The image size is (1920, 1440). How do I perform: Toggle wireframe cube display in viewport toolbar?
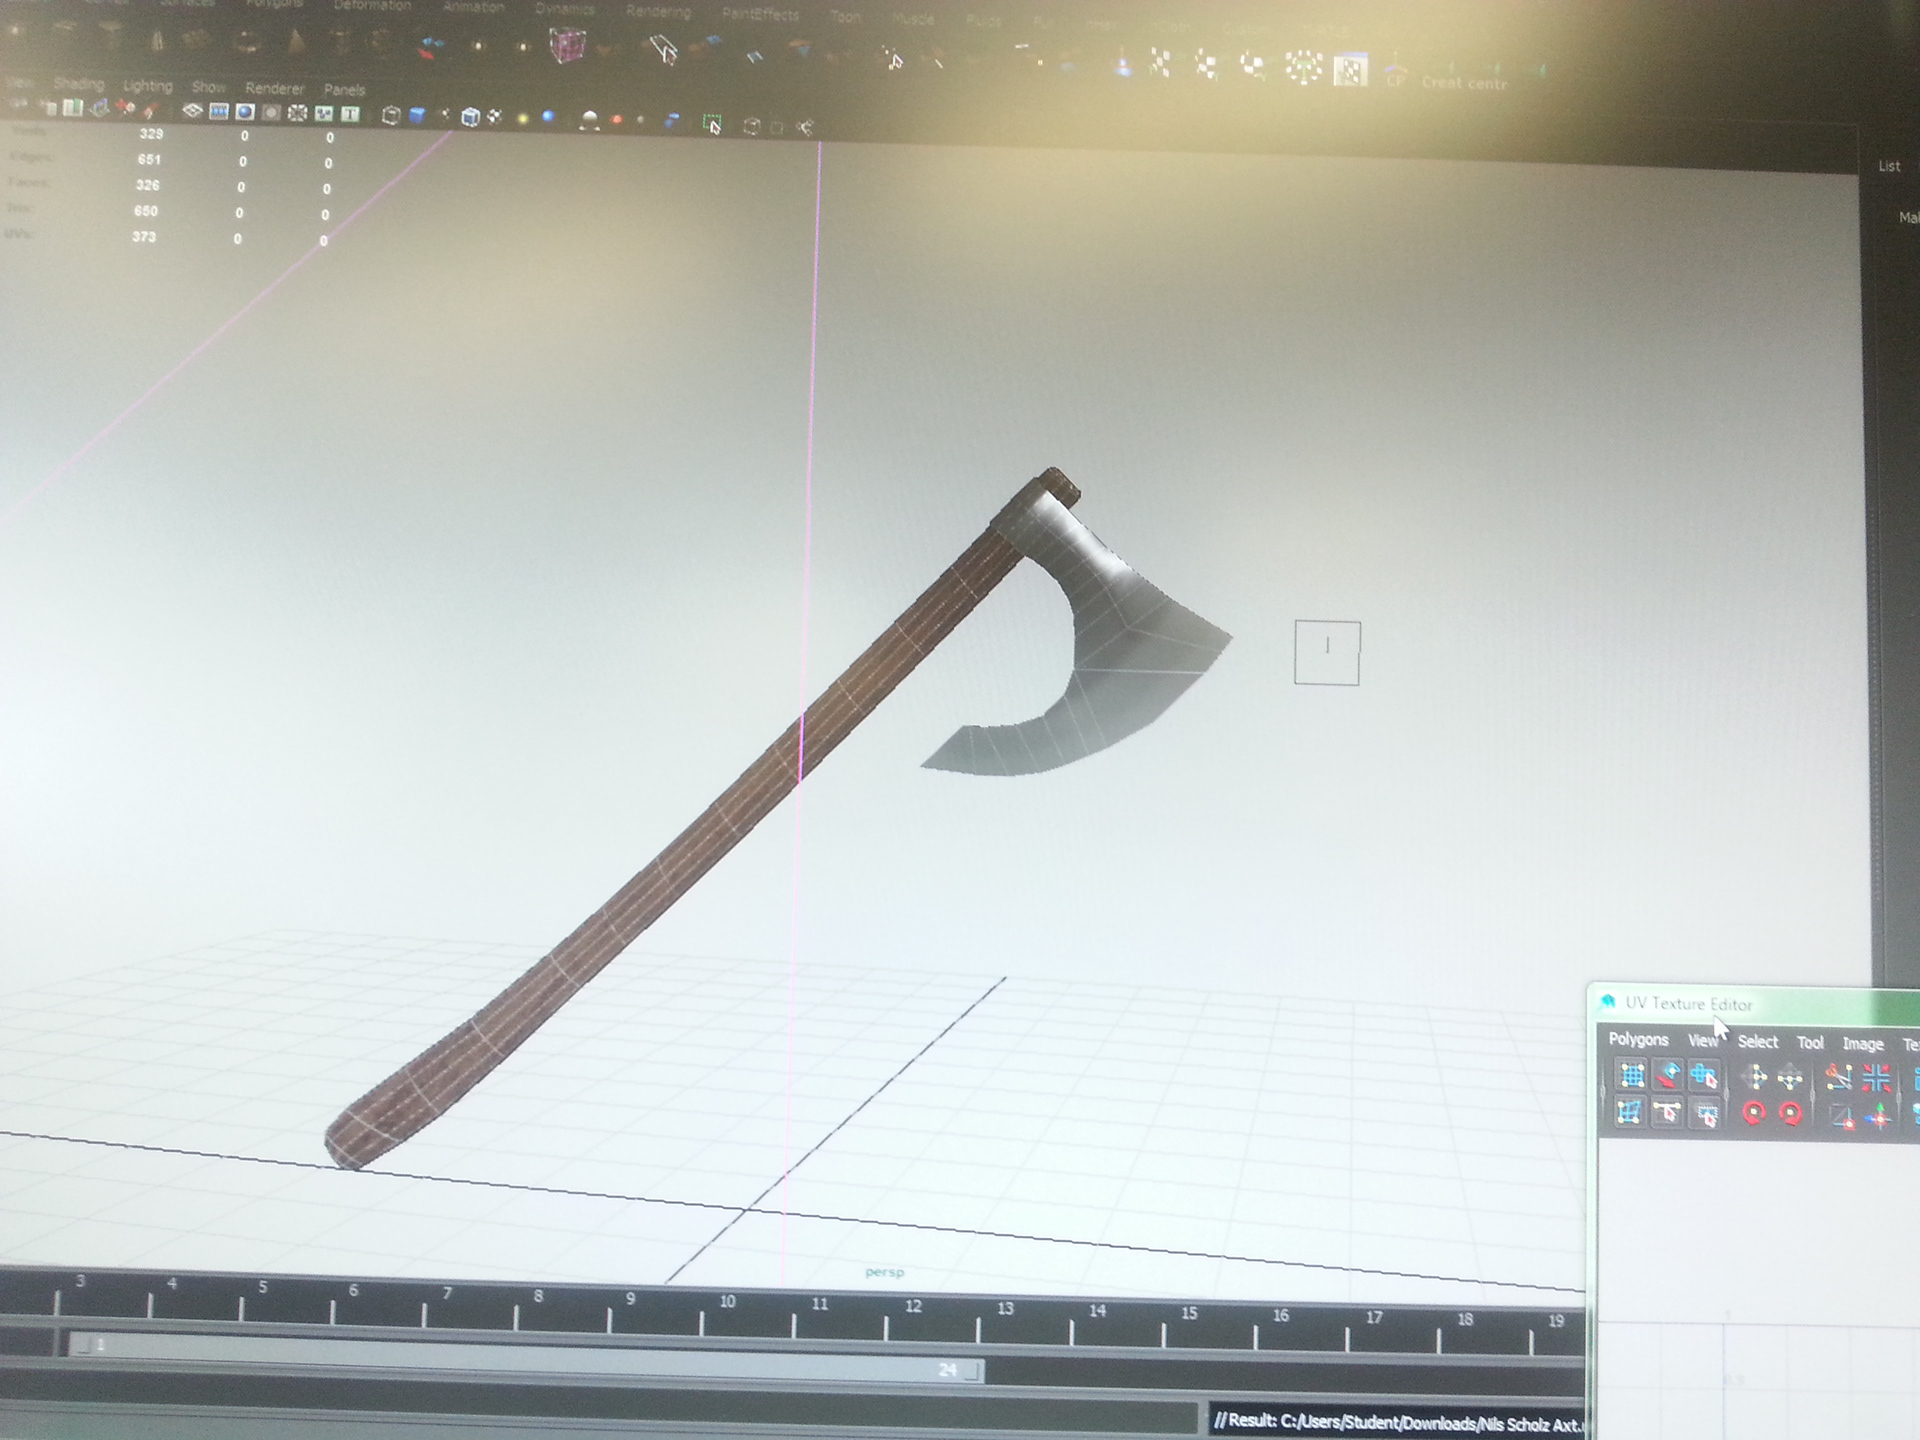tap(391, 116)
